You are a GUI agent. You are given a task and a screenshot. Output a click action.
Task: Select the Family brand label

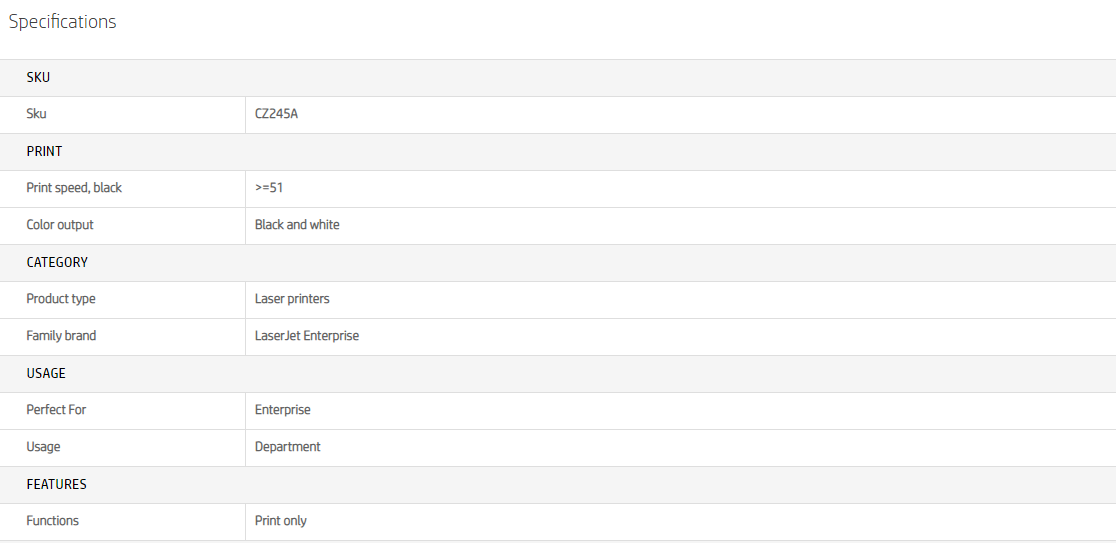pyautogui.click(x=61, y=336)
